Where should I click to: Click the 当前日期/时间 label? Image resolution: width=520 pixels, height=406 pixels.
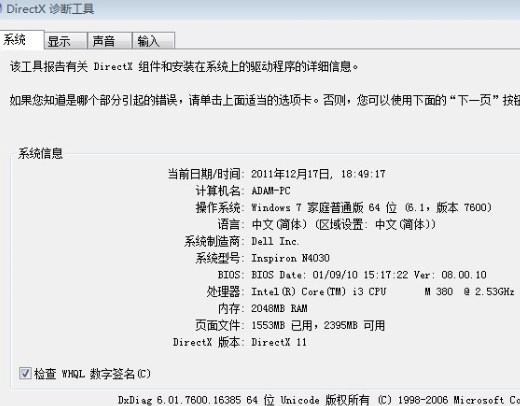pyautogui.click(x=206, y=174)
